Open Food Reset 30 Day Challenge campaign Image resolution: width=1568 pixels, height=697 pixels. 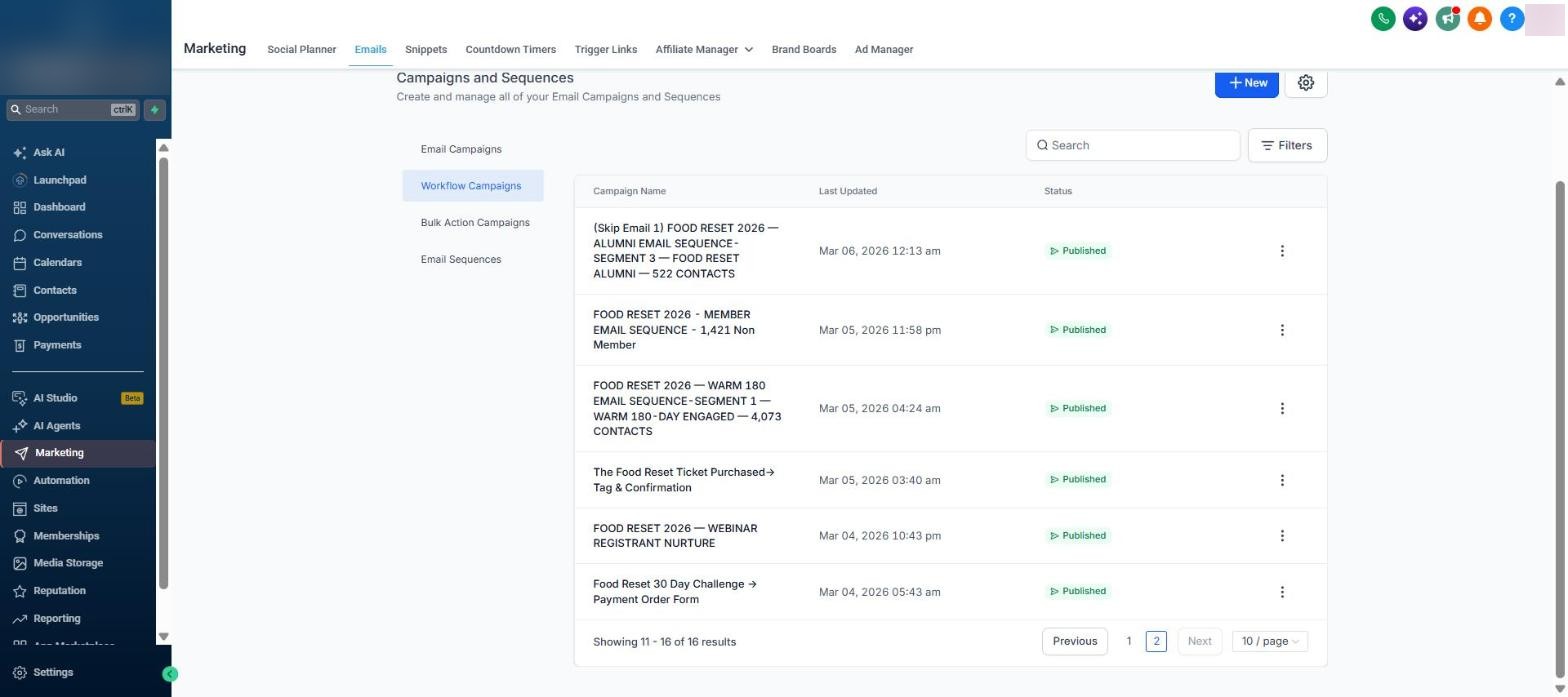(x=675, y=592)
